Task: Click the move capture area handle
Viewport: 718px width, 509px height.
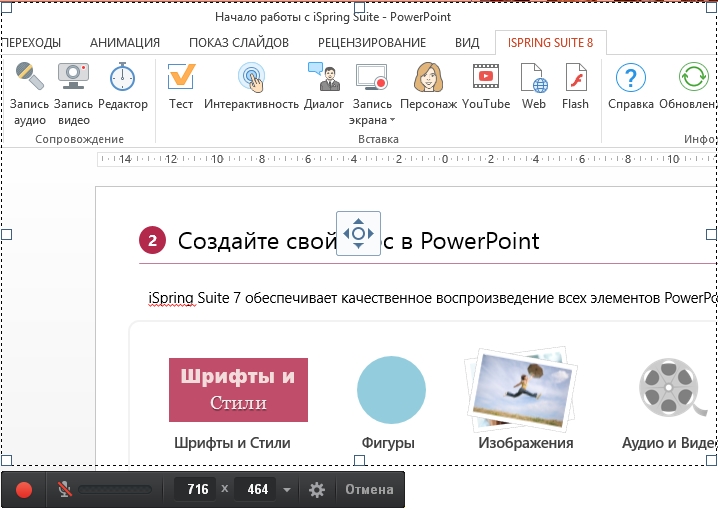Action: 359,233
